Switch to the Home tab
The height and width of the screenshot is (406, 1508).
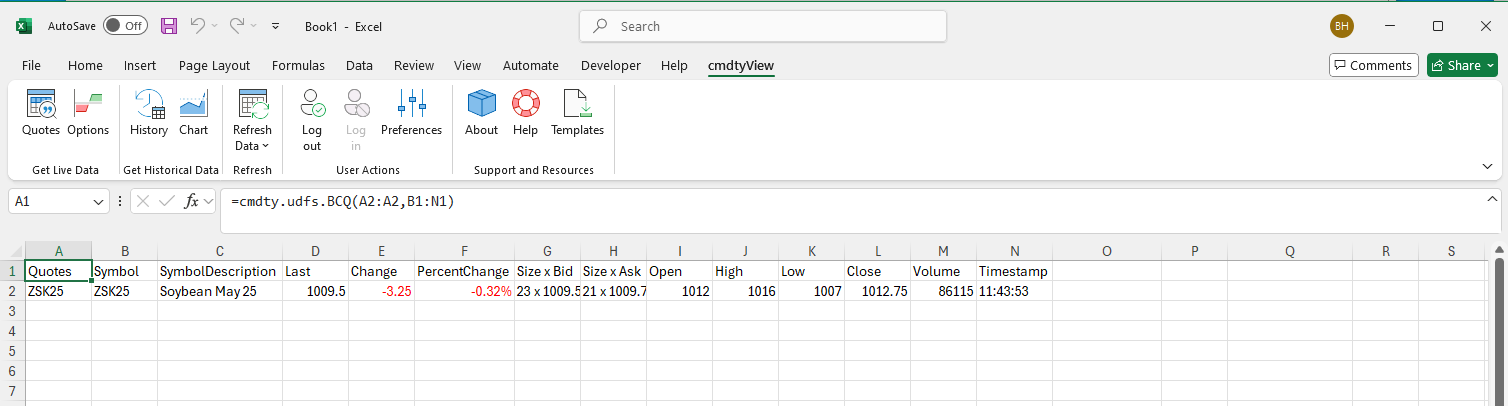click(85, 65)
